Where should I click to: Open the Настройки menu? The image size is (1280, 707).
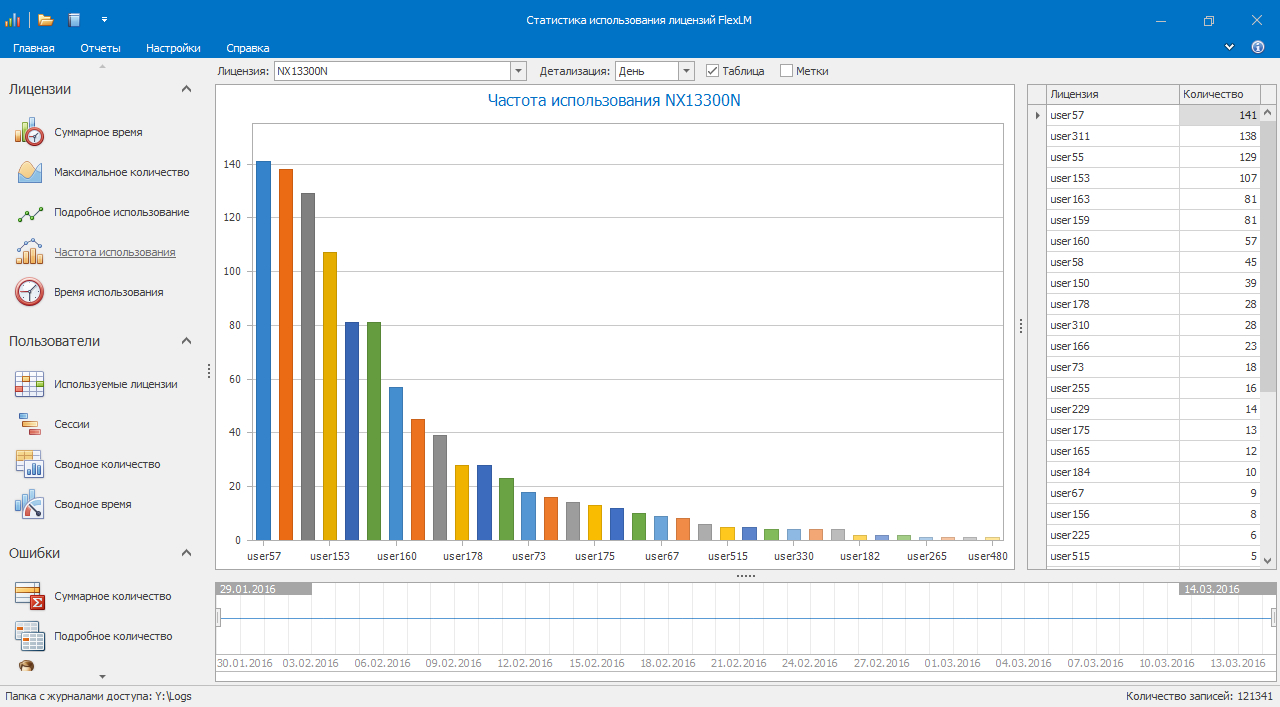173,48
